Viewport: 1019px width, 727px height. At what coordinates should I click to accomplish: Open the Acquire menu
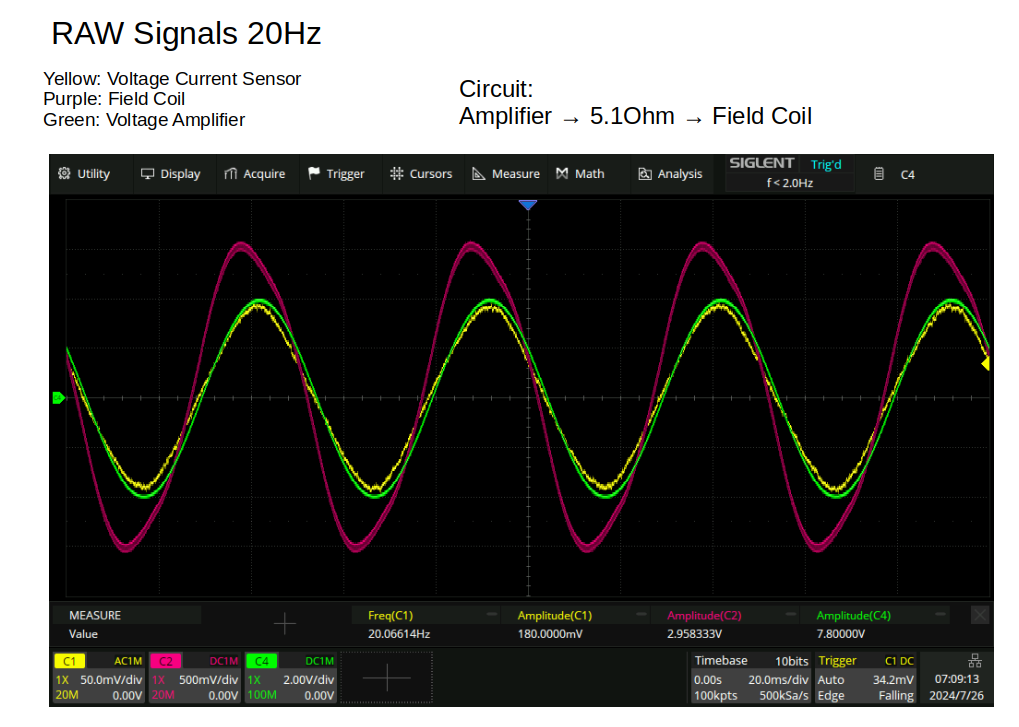(255, 174)
